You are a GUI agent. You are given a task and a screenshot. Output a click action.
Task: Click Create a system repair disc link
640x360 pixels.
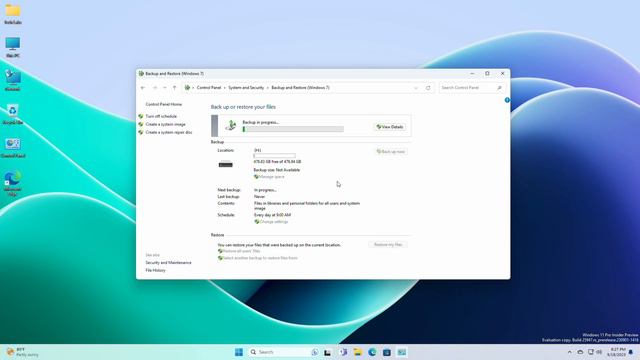click(x=169, y=132)
